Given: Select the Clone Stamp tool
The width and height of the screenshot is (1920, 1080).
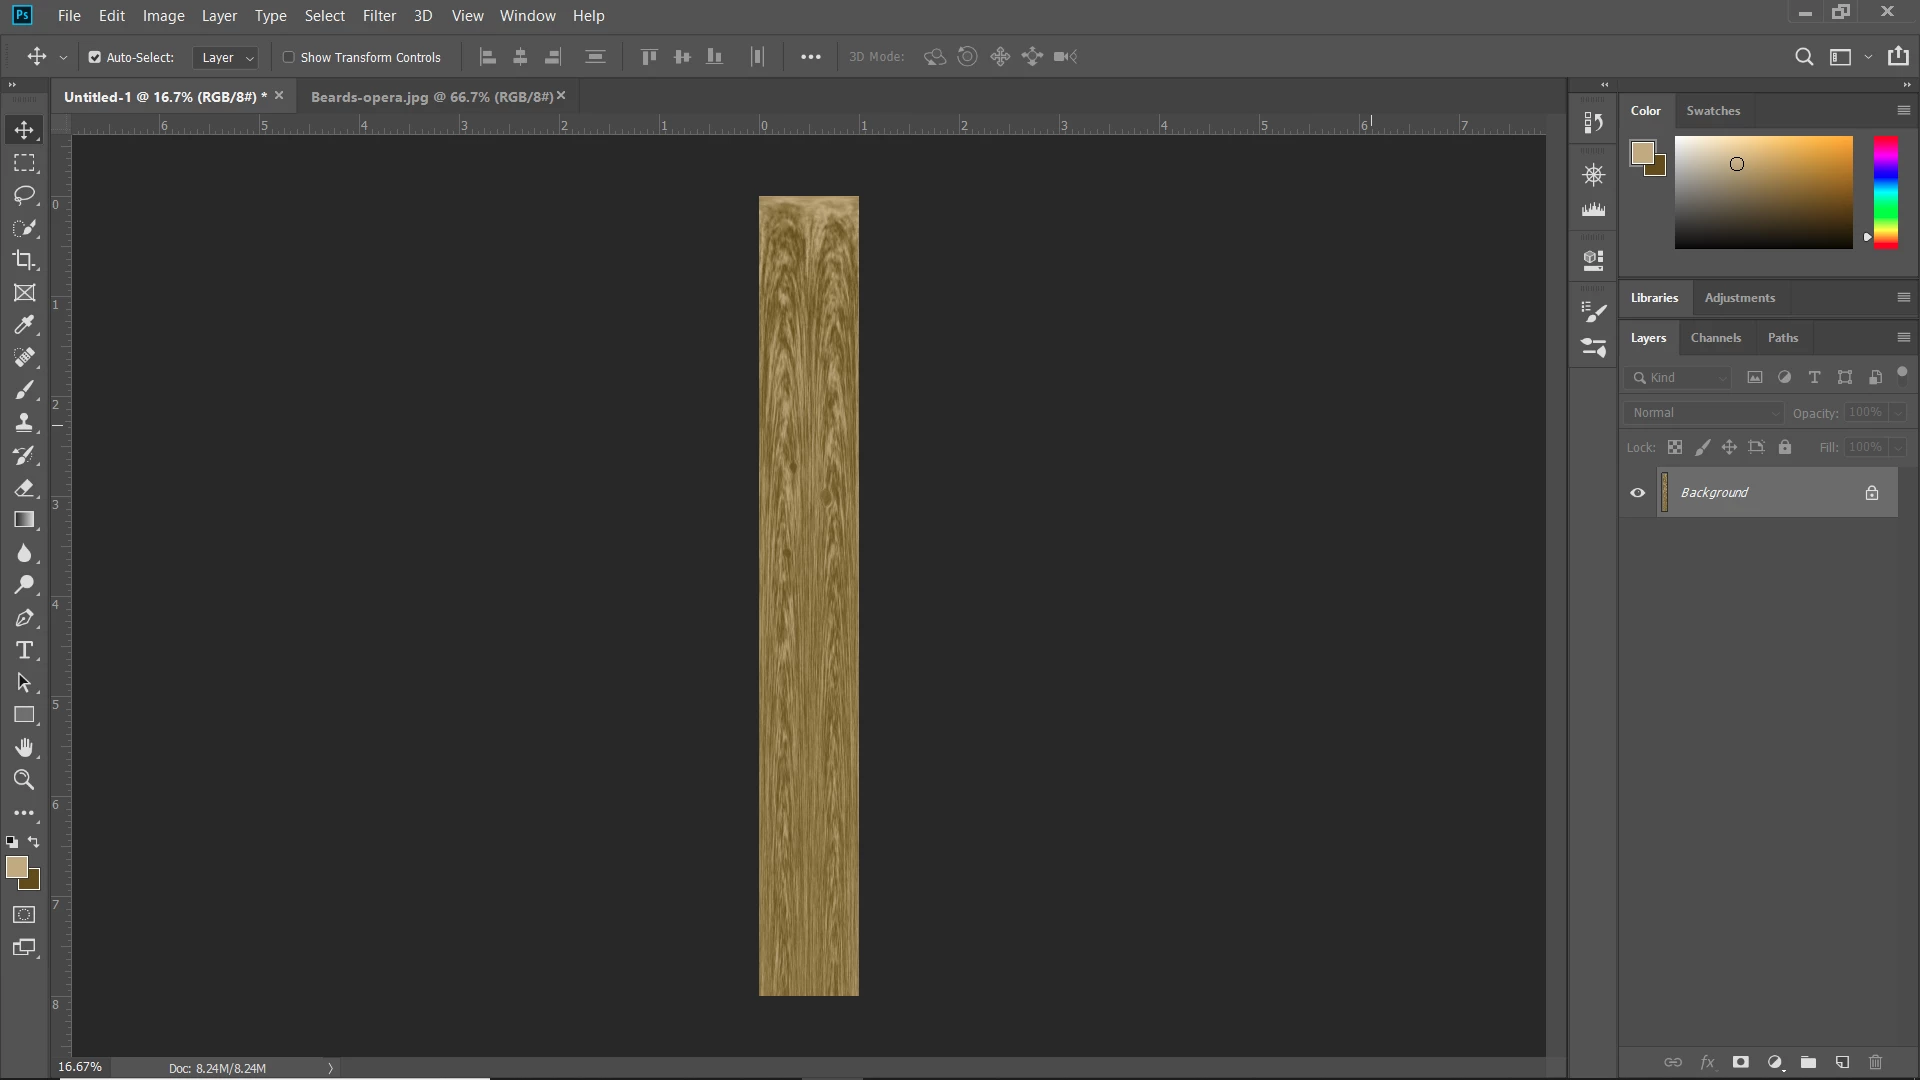Looking at the screenshot, I should (x=24, y=423).
